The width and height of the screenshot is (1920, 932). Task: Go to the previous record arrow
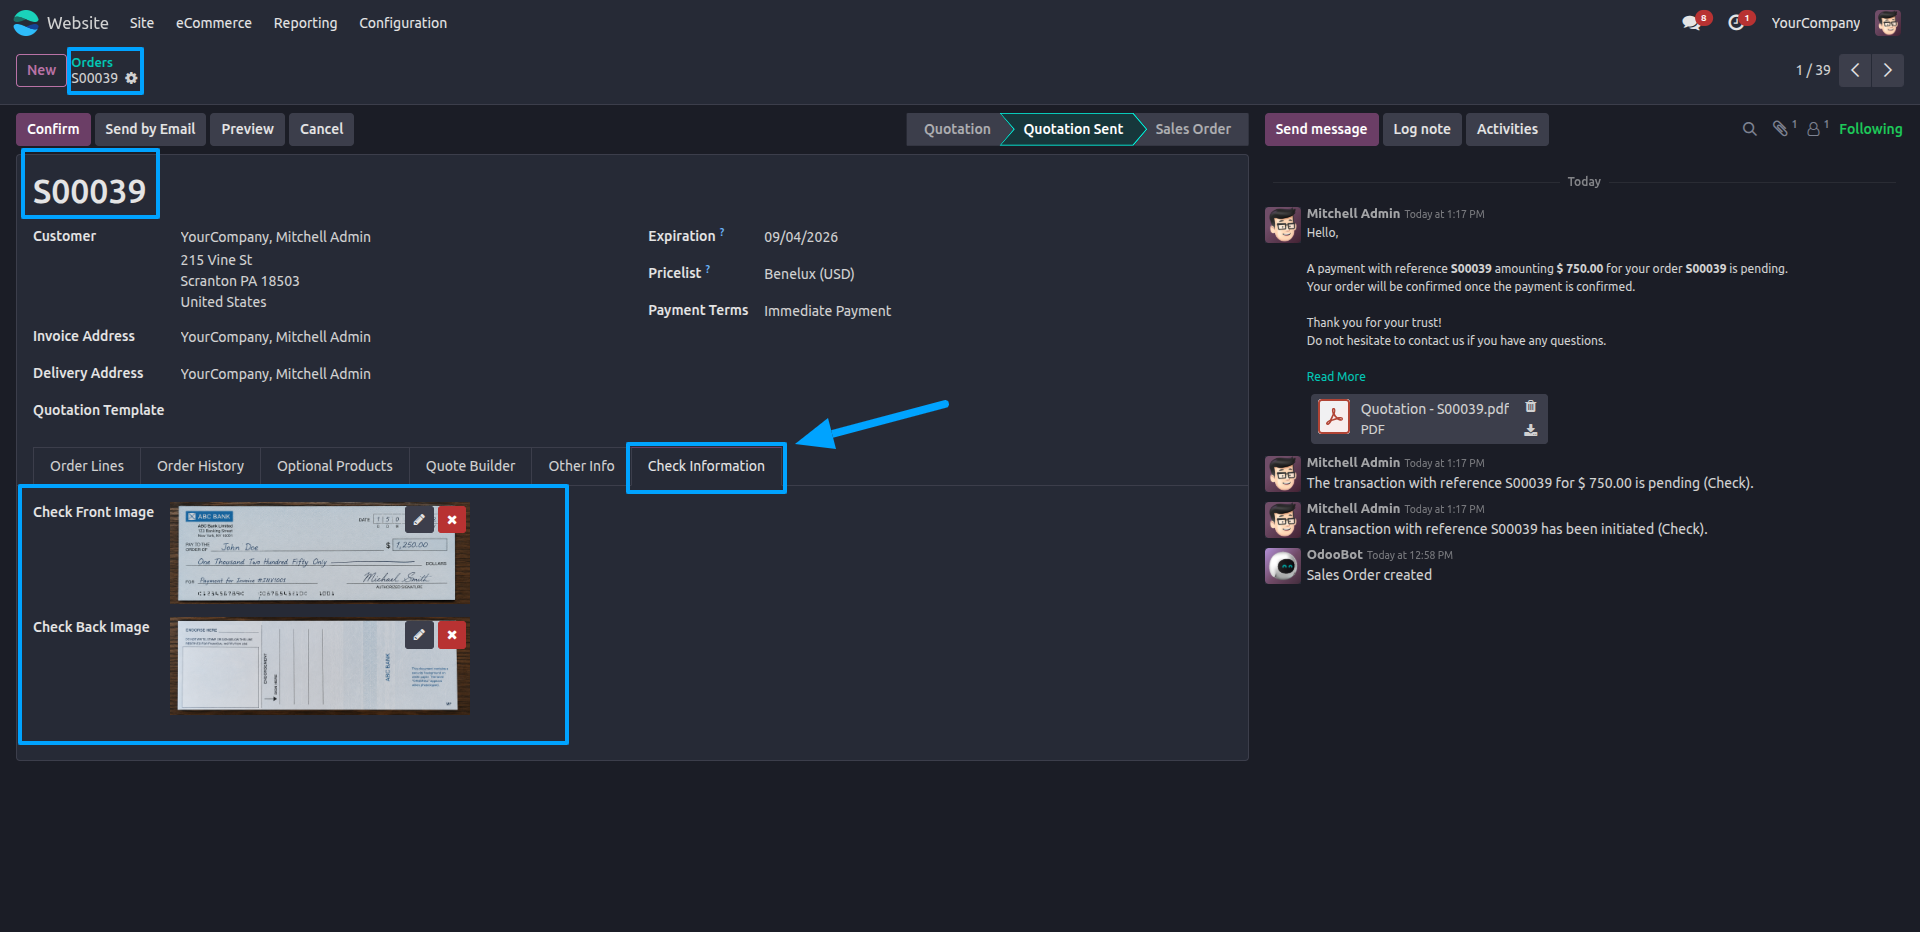tap(1855, 70)
